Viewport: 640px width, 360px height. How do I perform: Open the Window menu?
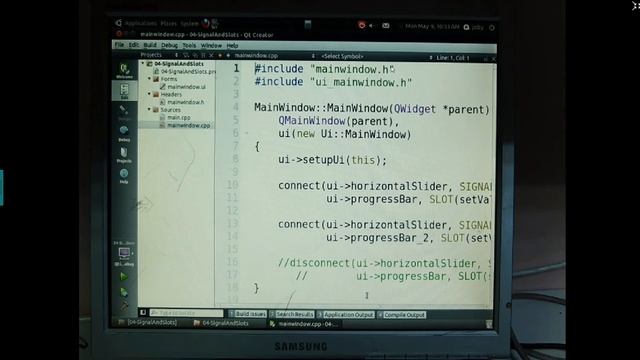[x=211, y=46]
